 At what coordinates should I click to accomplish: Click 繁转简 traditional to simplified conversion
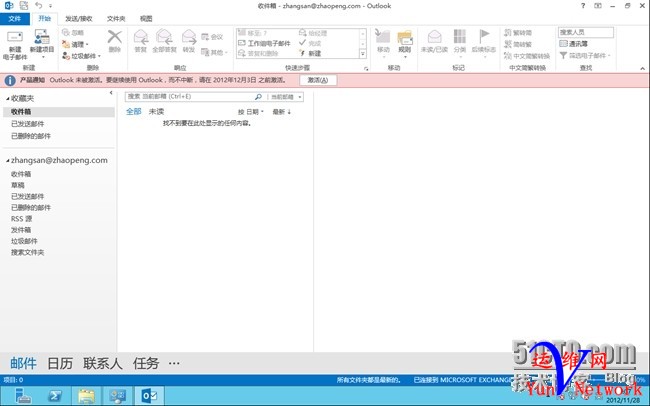point(518,32)
